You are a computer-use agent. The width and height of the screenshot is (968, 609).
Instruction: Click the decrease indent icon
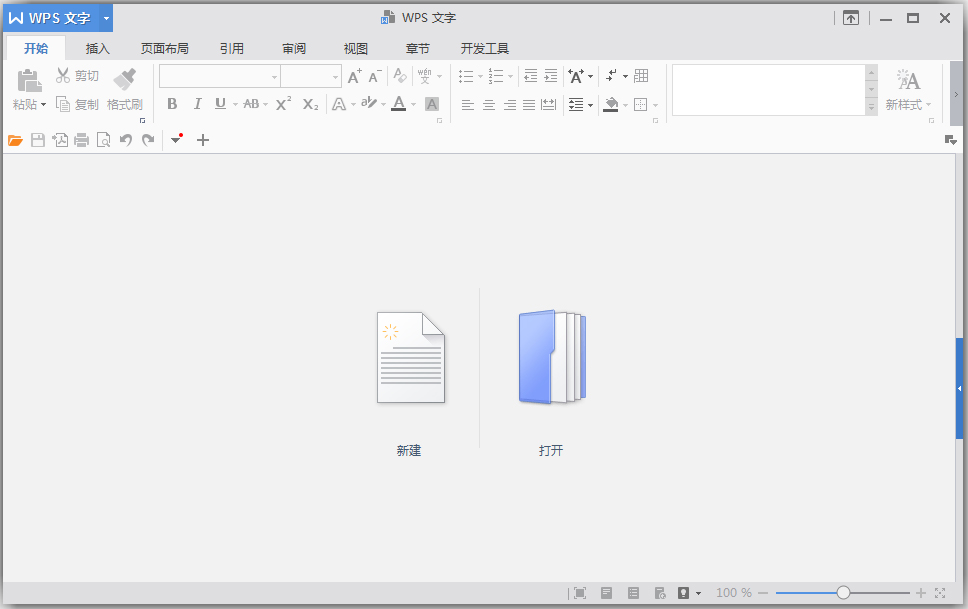(530, 75)
